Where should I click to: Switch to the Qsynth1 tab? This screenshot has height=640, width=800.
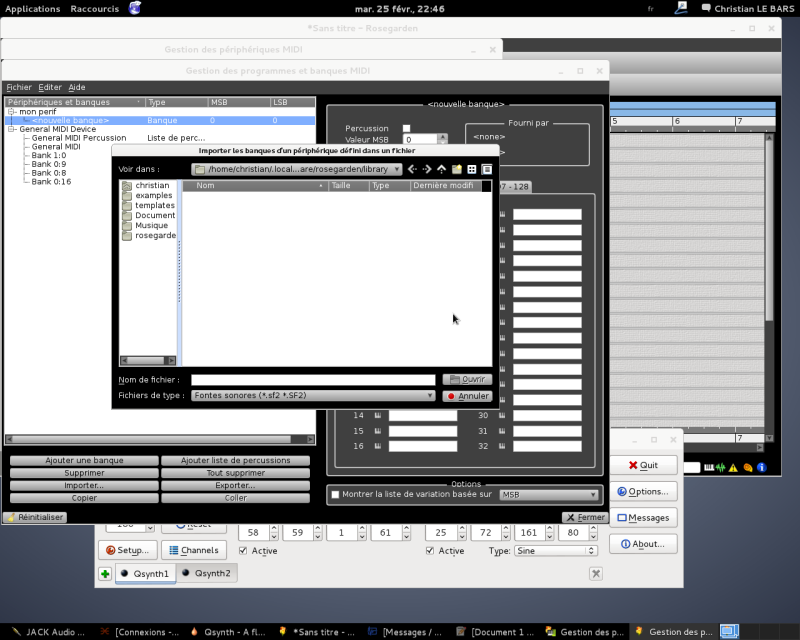click(145, 574)
